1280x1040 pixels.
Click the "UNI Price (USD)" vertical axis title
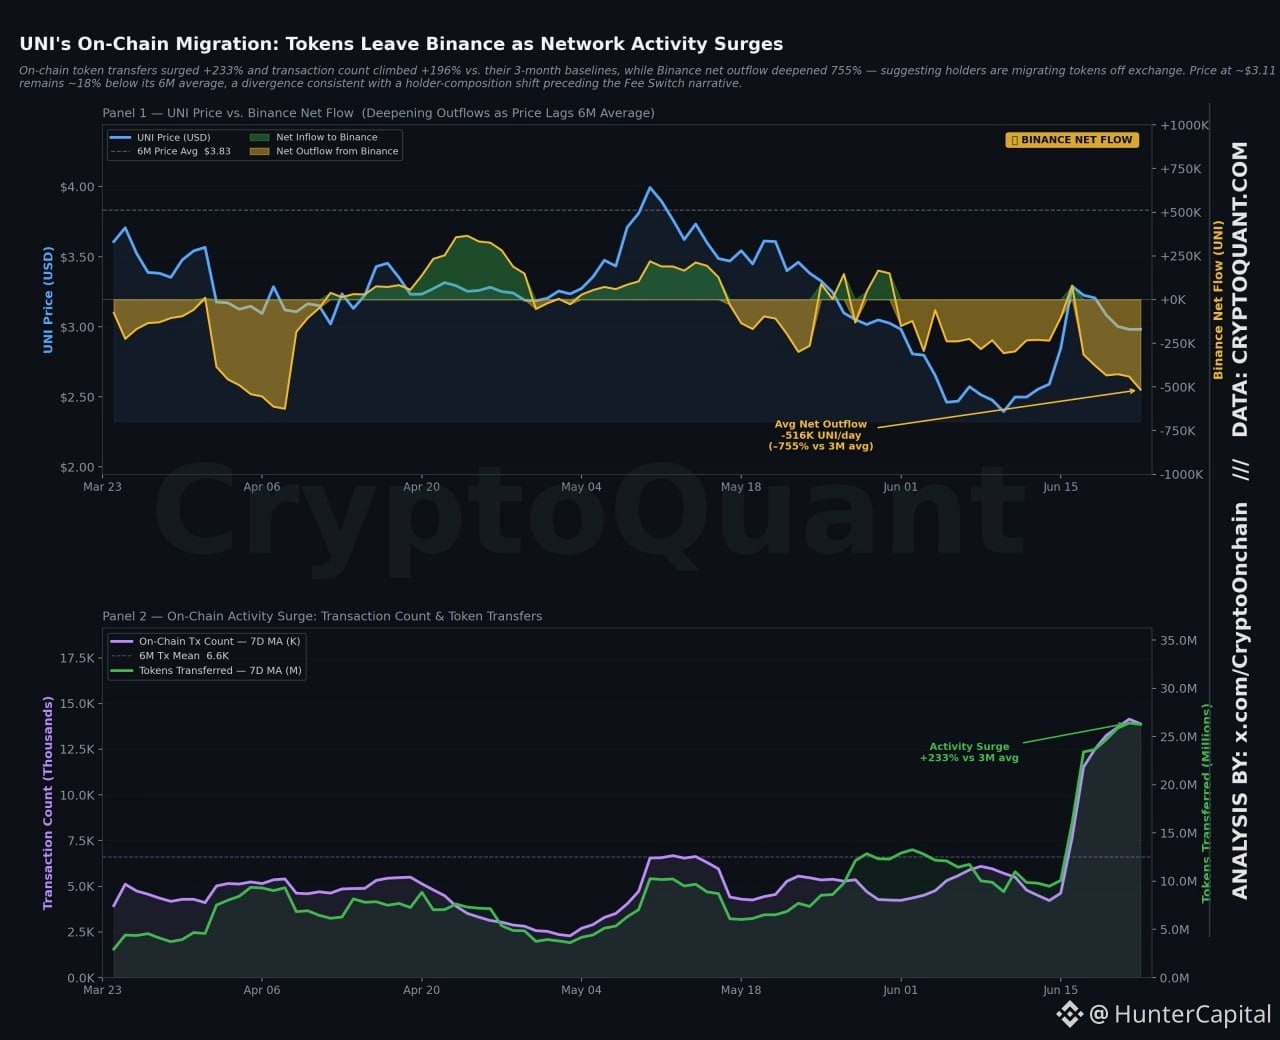coord(48,300)
